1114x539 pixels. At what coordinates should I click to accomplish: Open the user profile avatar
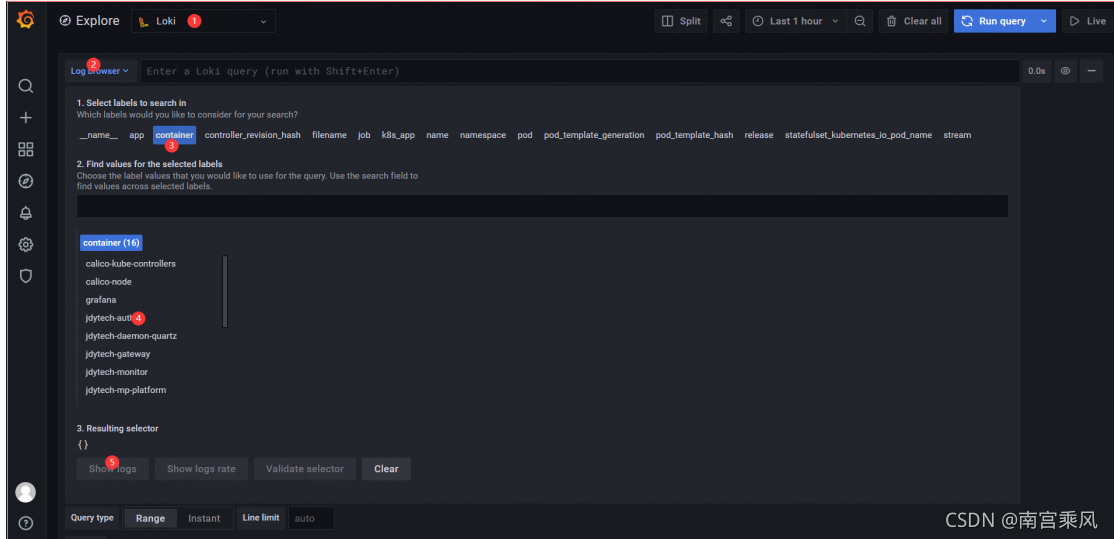point(26,492)
